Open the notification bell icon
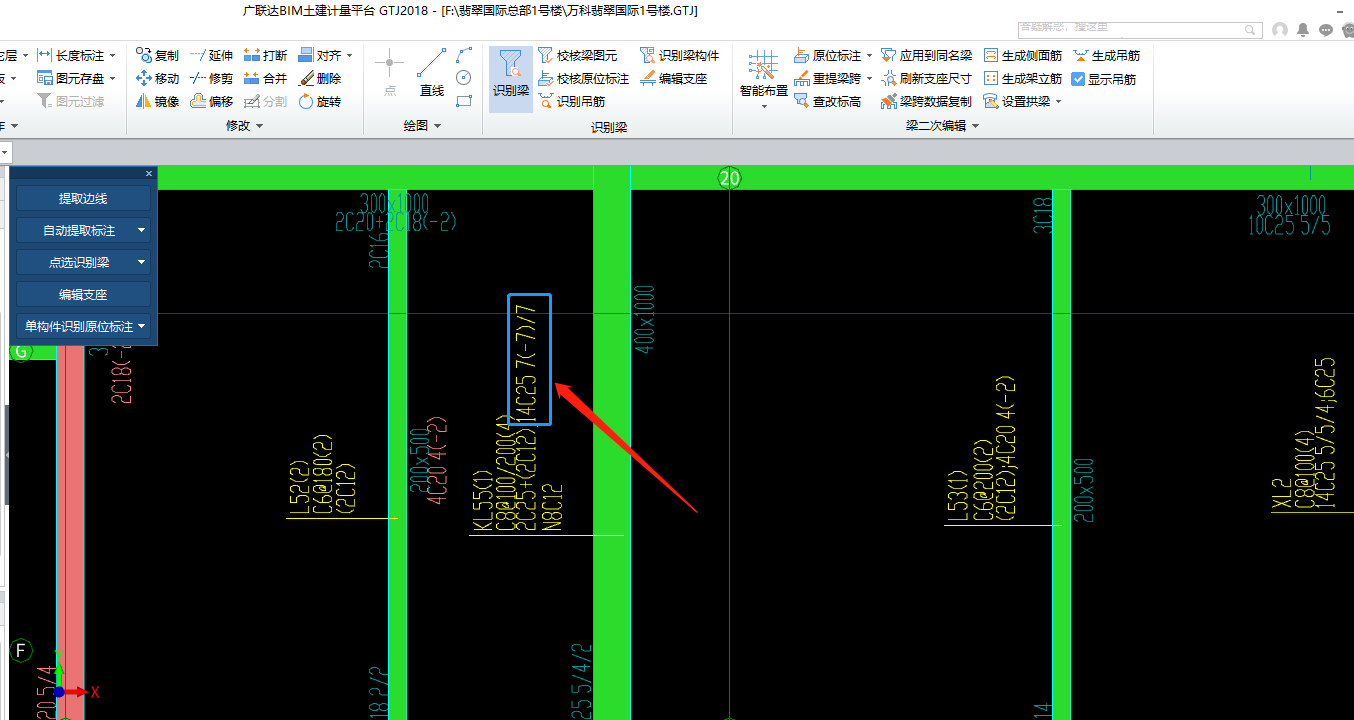 [1303, 30]
